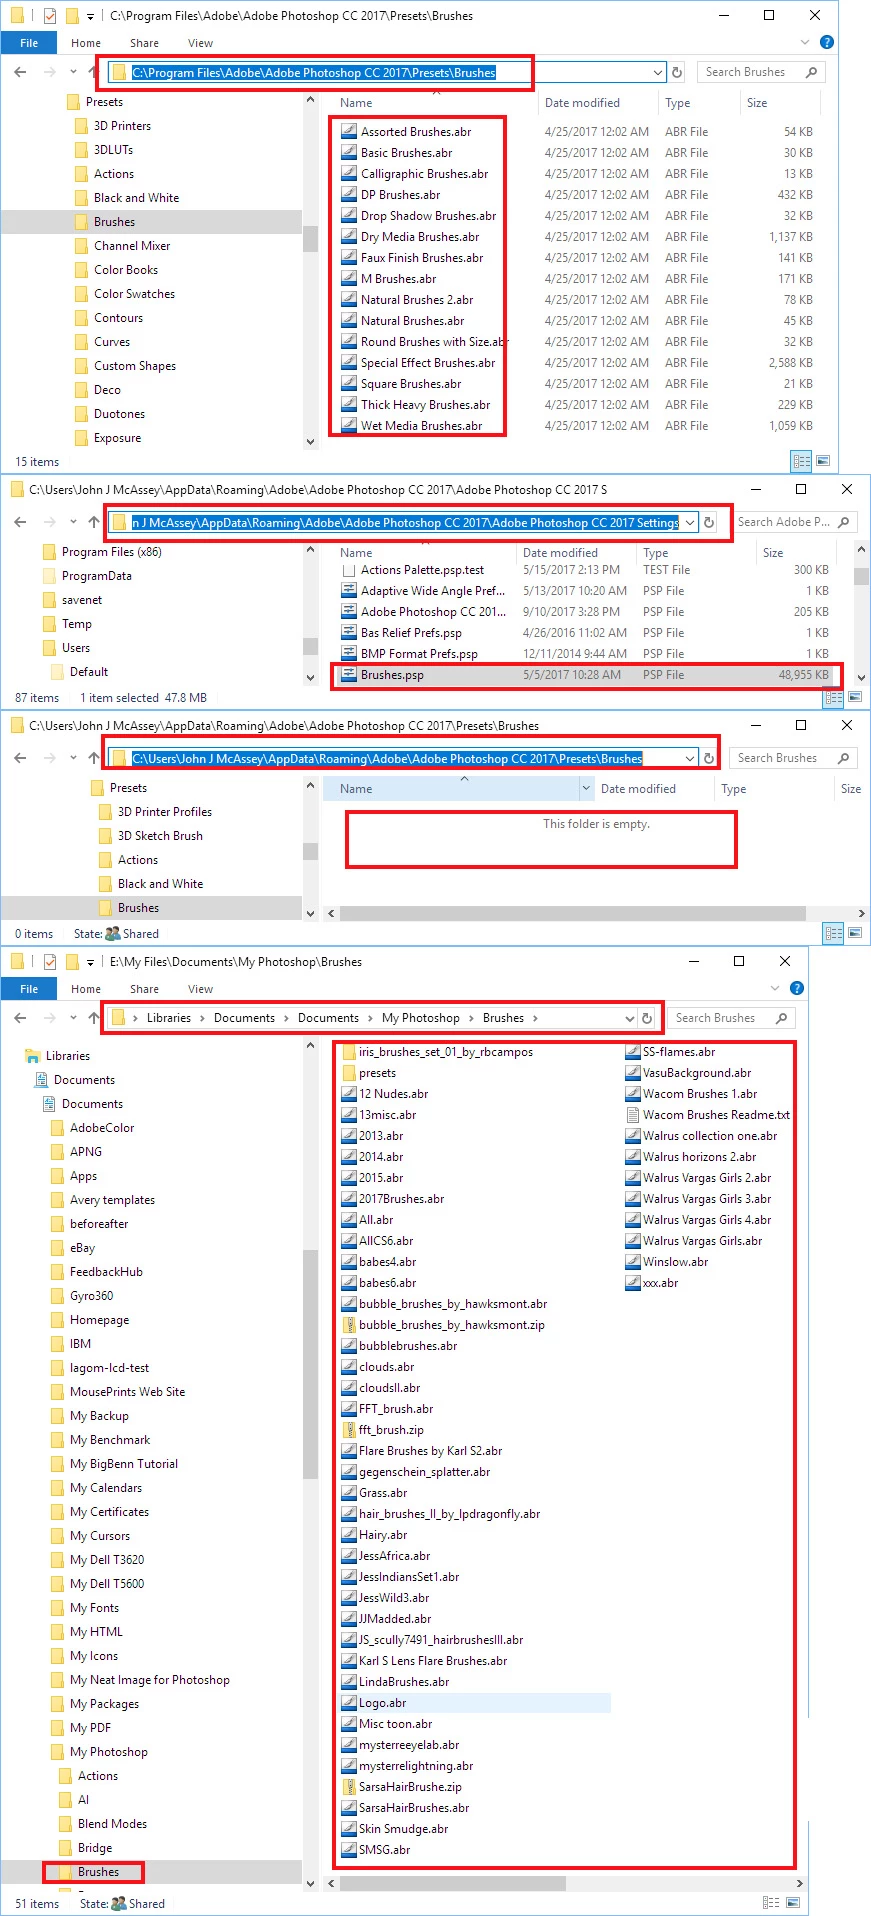The height and width of the screenshot is (1916, 871).
Task: Expand the ribbon chevron in the Documents Brushes window
Action: pos(775,988)
